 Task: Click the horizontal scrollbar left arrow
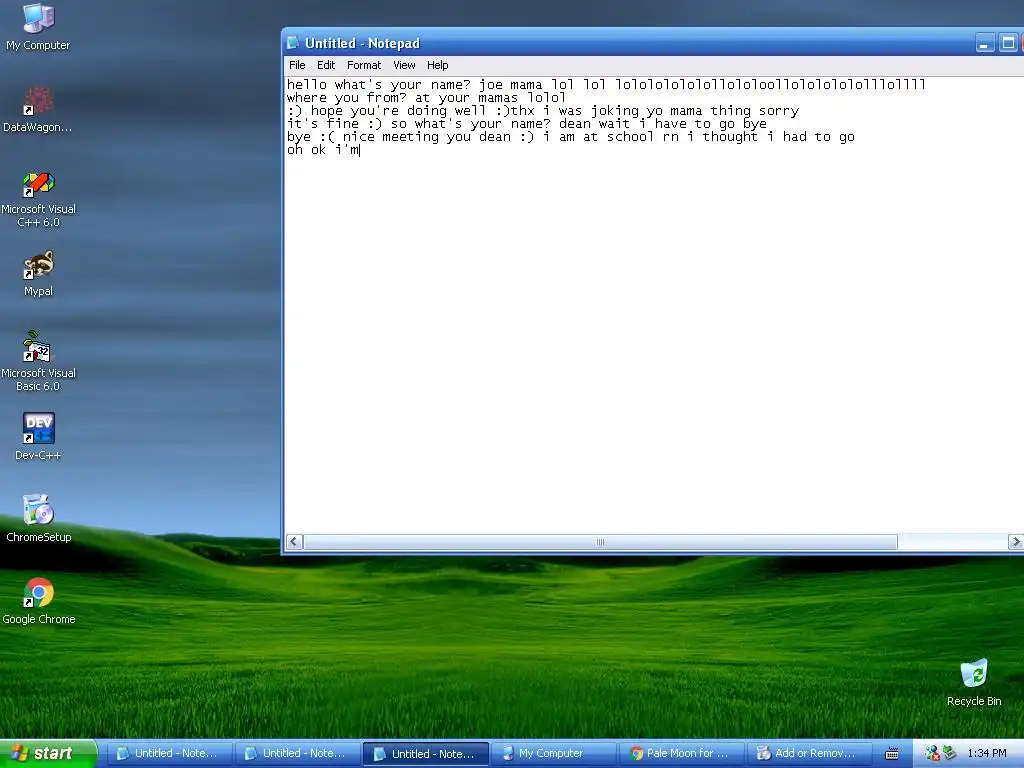295,541
